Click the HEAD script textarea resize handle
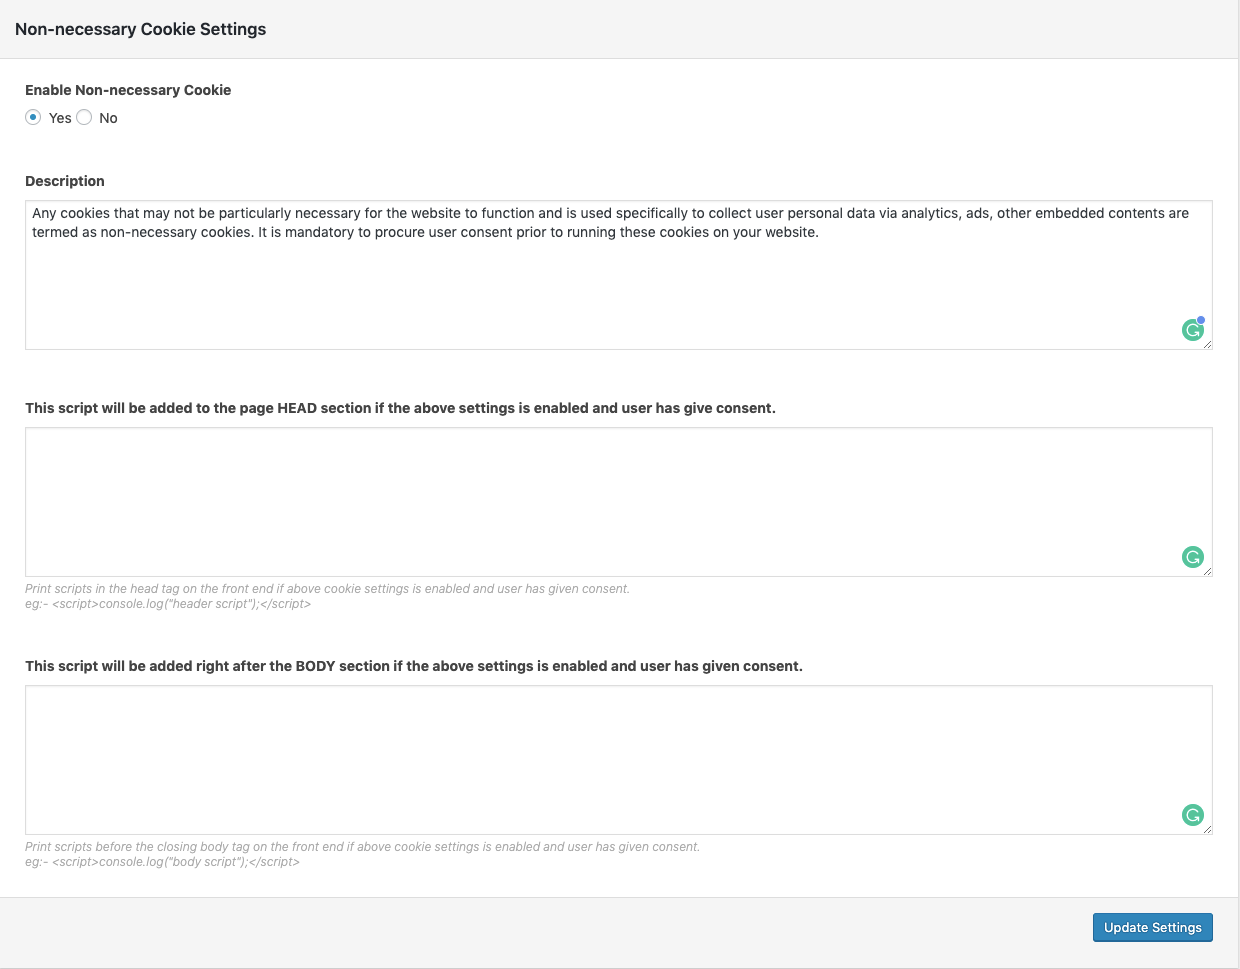This screenshot has width=1240, height=969. (x=1208, y=572)
